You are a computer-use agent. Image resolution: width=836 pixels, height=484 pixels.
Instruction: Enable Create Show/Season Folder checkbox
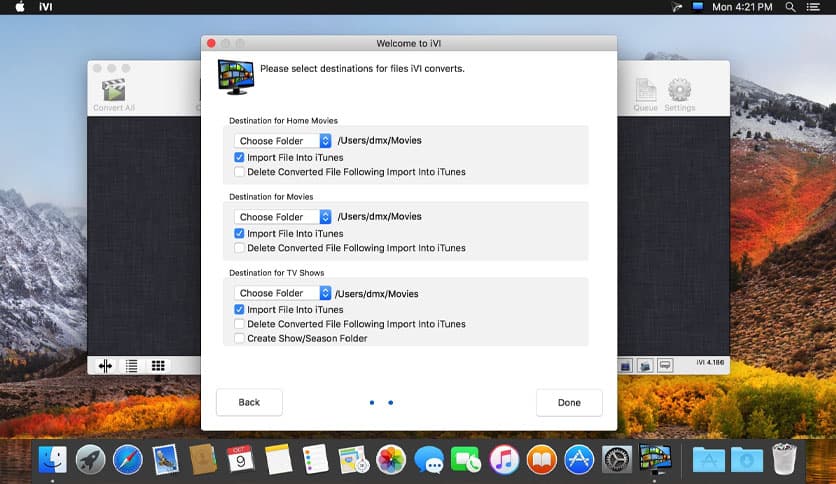click(x=239, y=338)
